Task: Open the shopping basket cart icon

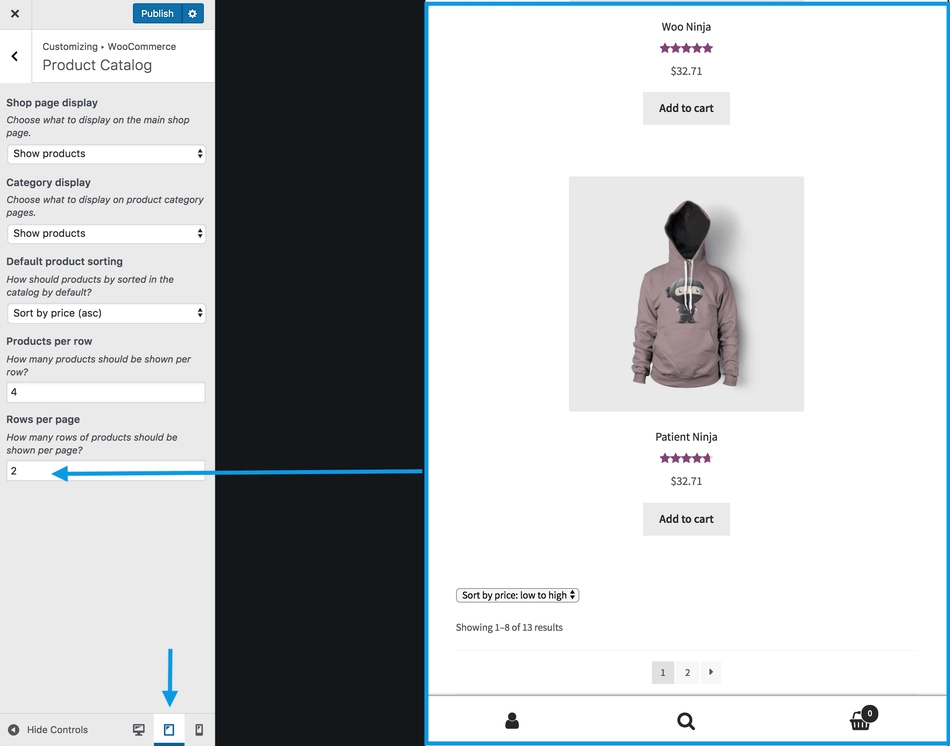Action: 862,719
